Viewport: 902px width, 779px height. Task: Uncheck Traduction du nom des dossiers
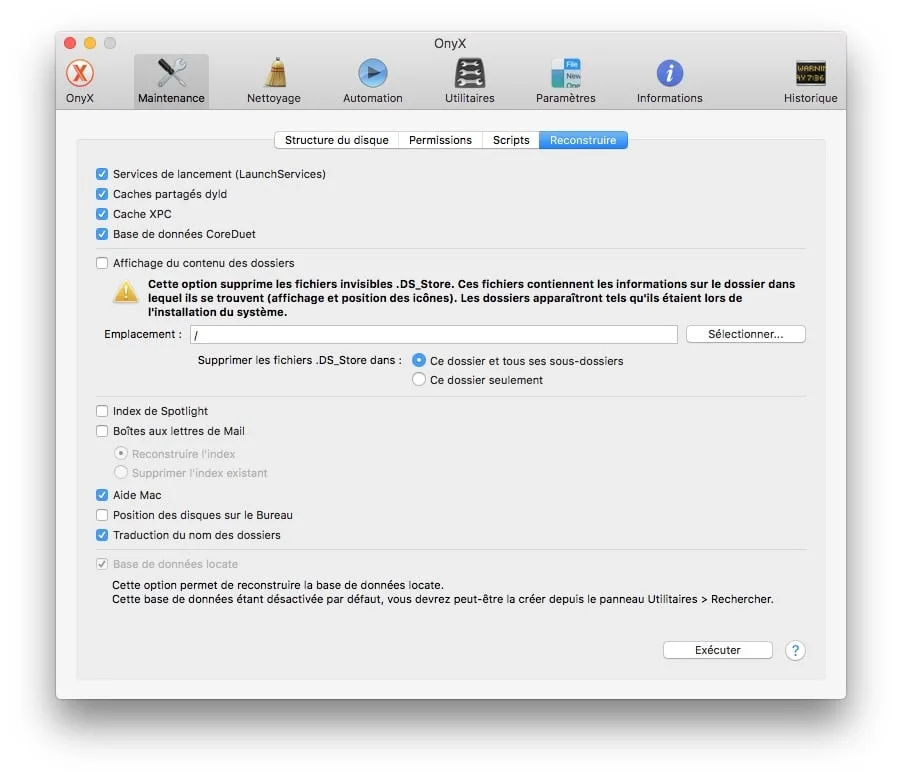point(102,535)
